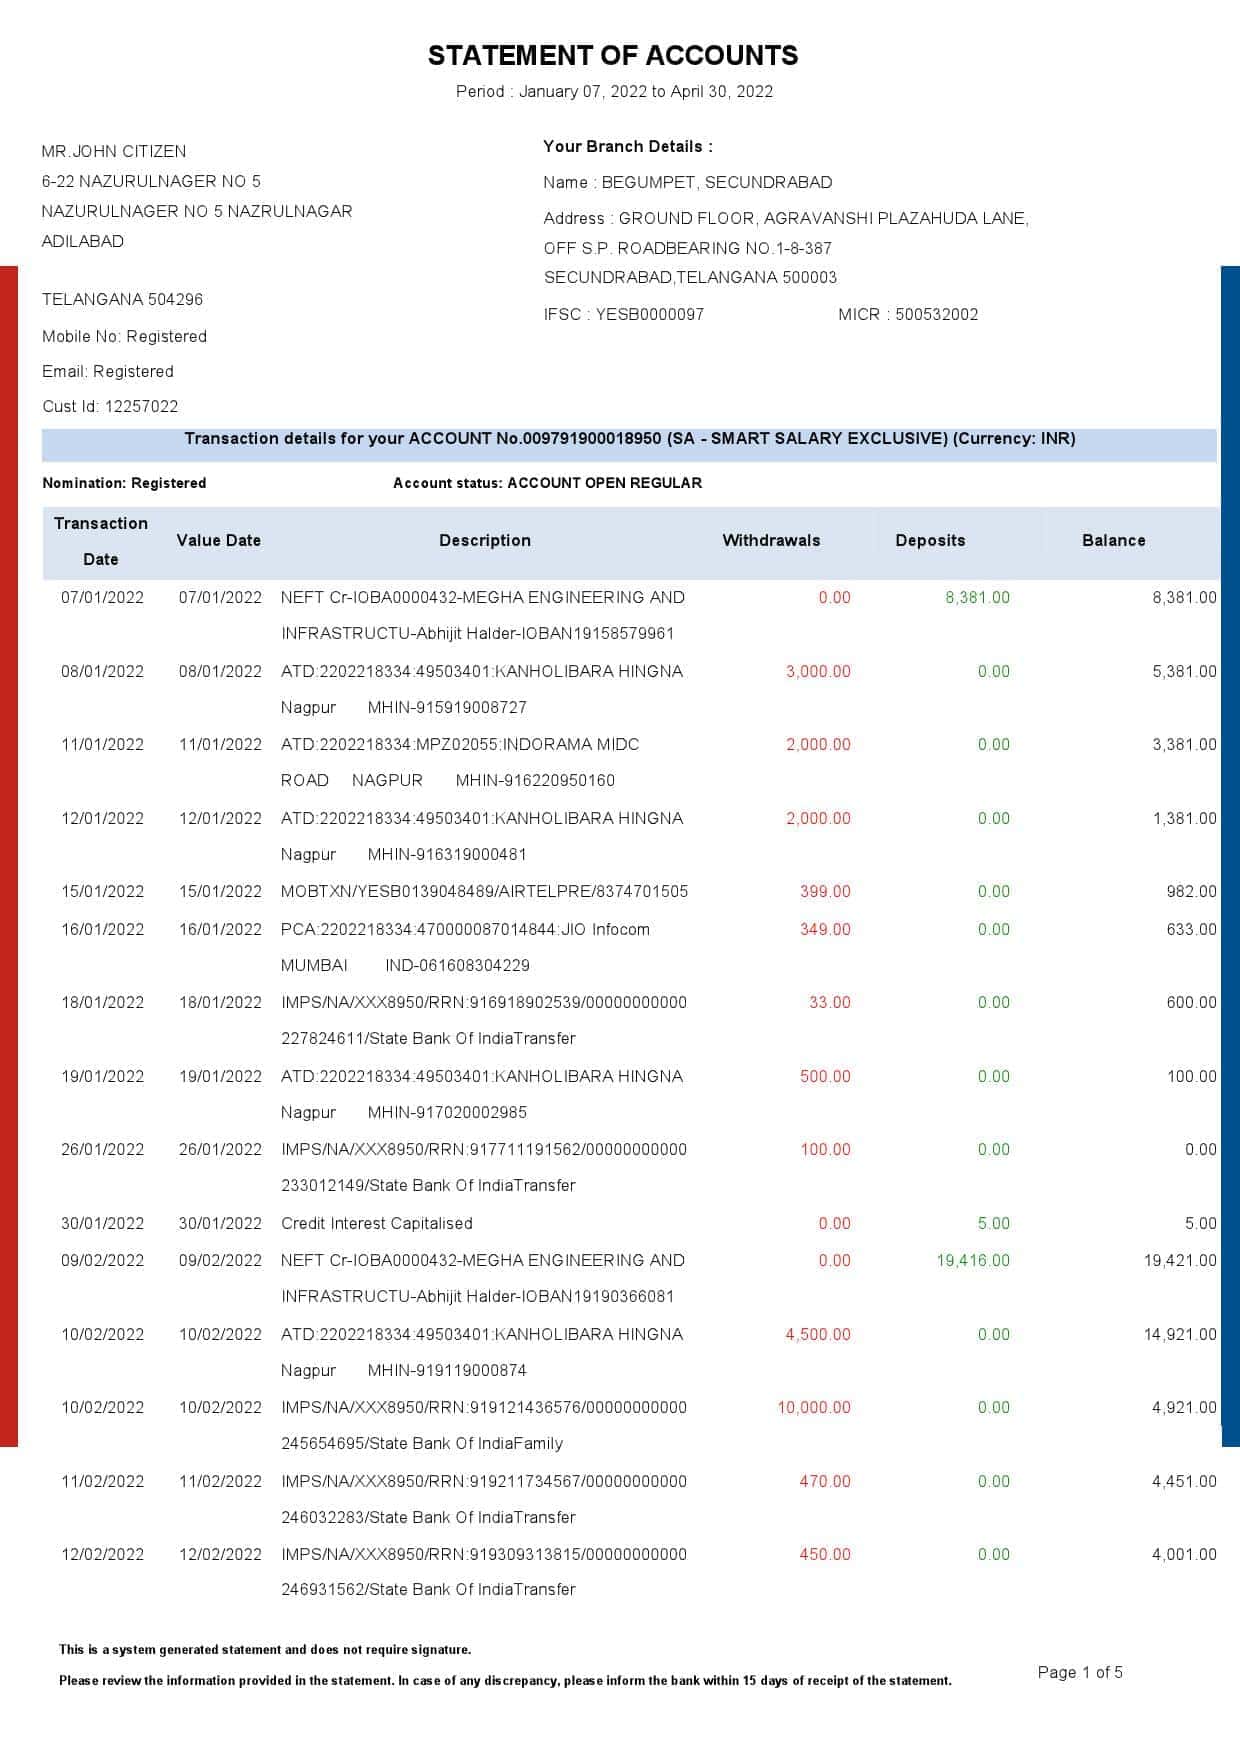Click transaction date 07/01/2022
Viewport: 1240px width, 1754px height.
102,597
